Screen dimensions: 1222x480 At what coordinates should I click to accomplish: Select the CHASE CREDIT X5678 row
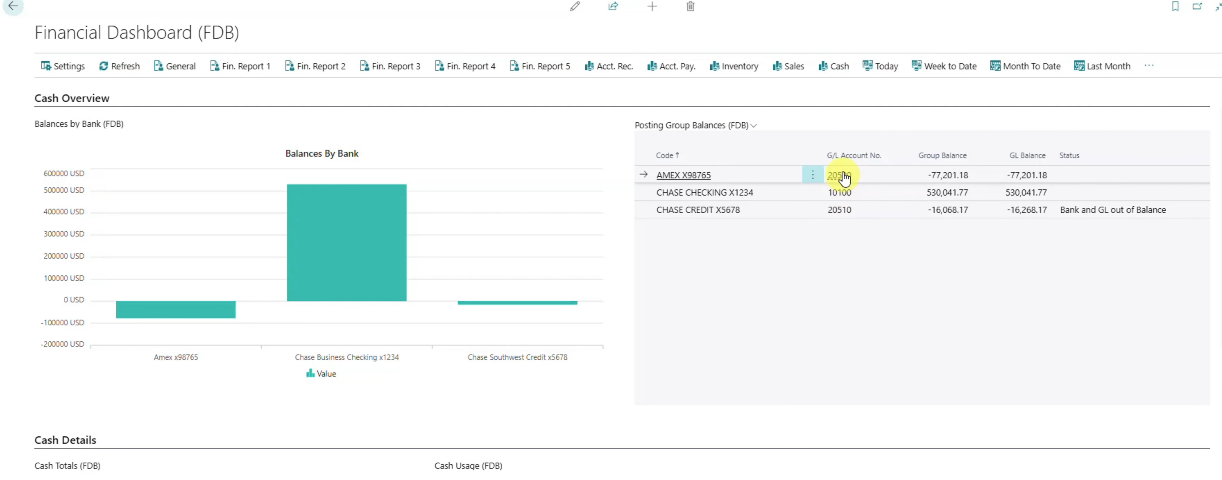(921, 210)
